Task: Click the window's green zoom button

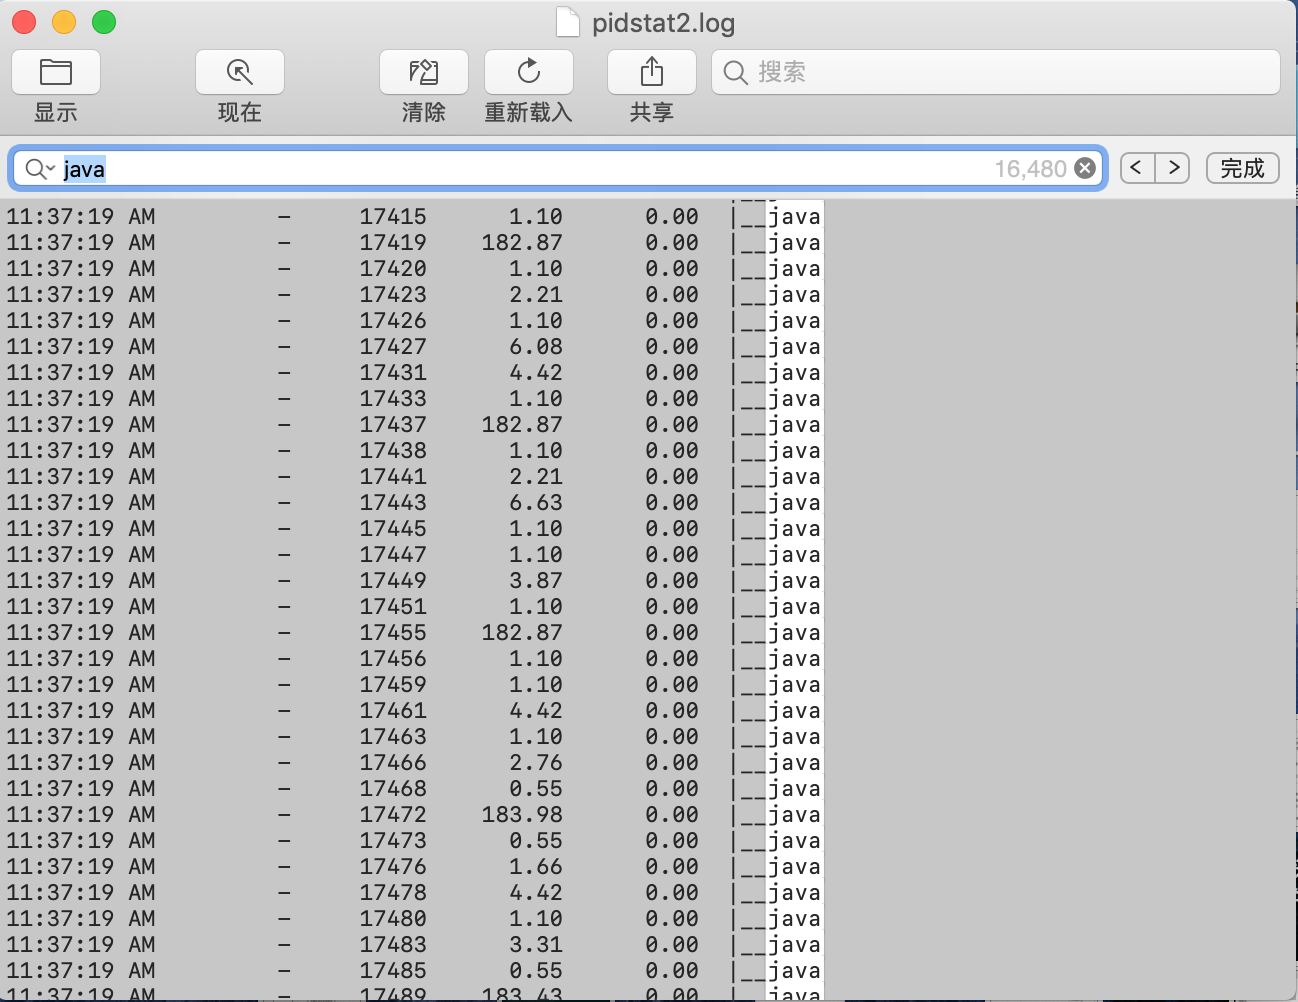Action: [104, 21]
